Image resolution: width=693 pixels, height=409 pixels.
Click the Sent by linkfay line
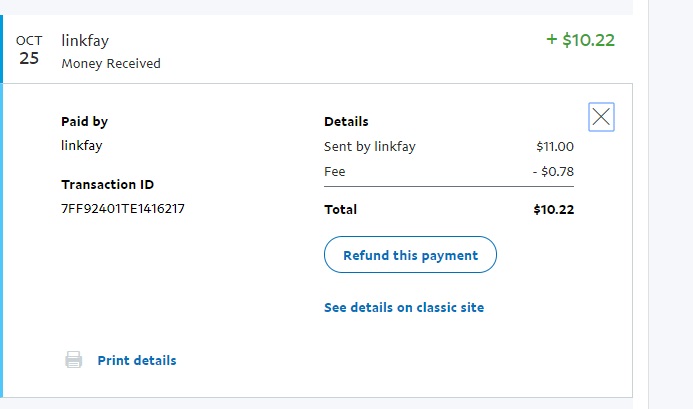pos(370,146)
